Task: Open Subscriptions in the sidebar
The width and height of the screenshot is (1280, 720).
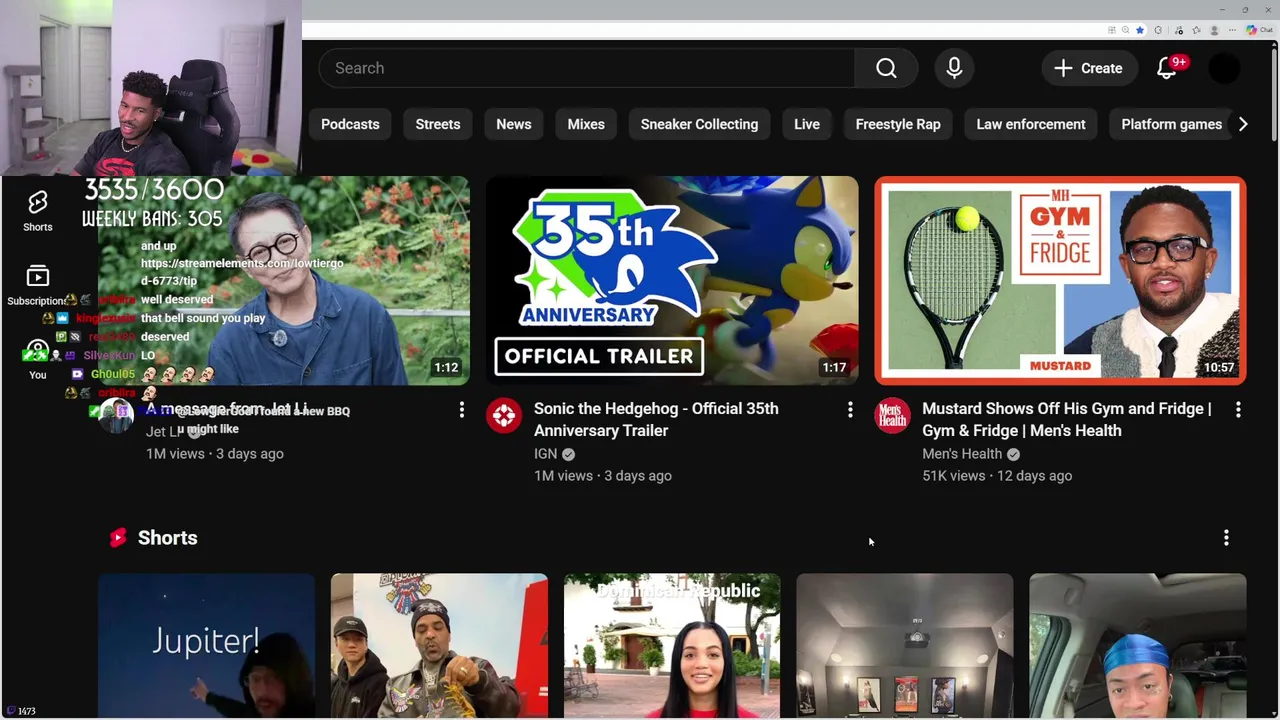Action: tap(38, 286)
